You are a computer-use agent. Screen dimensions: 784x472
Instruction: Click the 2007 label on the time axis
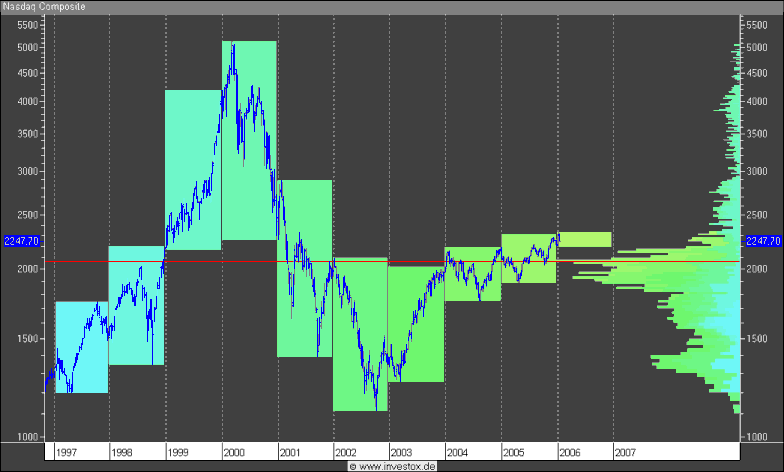point(626,453)
